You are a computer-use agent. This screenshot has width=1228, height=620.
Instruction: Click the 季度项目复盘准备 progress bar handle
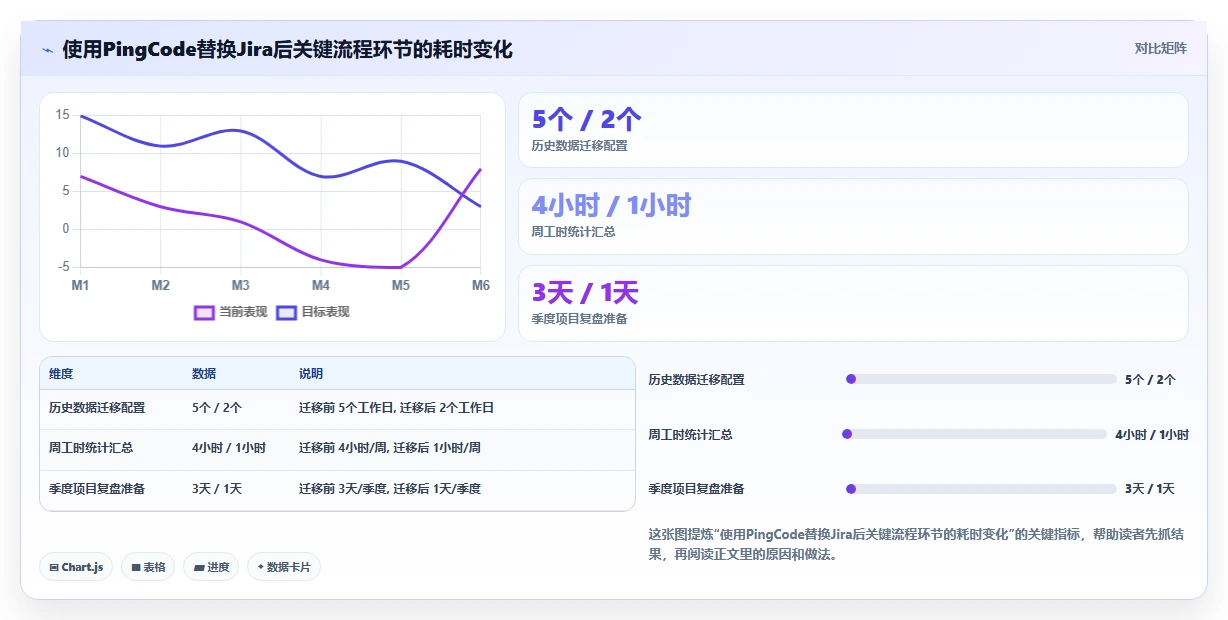pyautogui.click(x=851, y=489)
